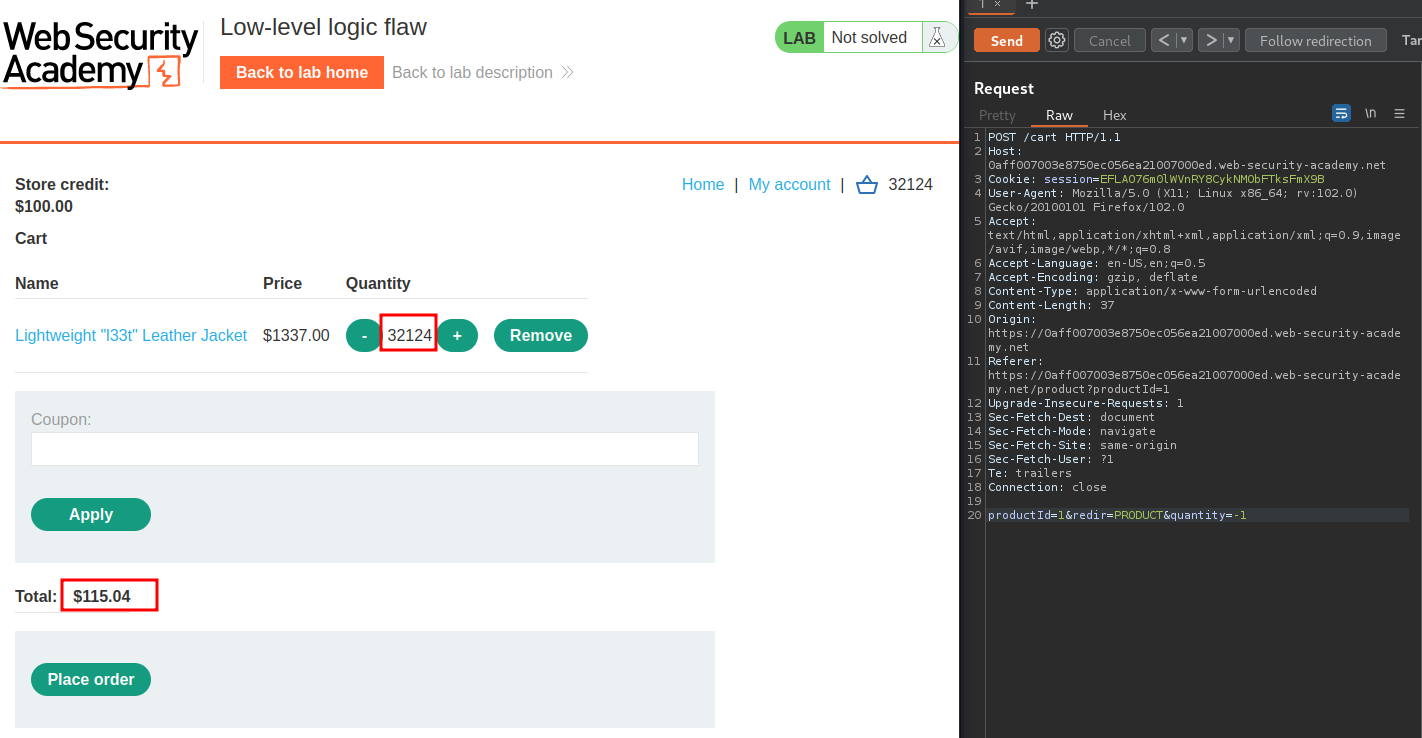Click the Sec-Fetch-Site: same-origin line
1422x738 pixels.
(1082, 445)
